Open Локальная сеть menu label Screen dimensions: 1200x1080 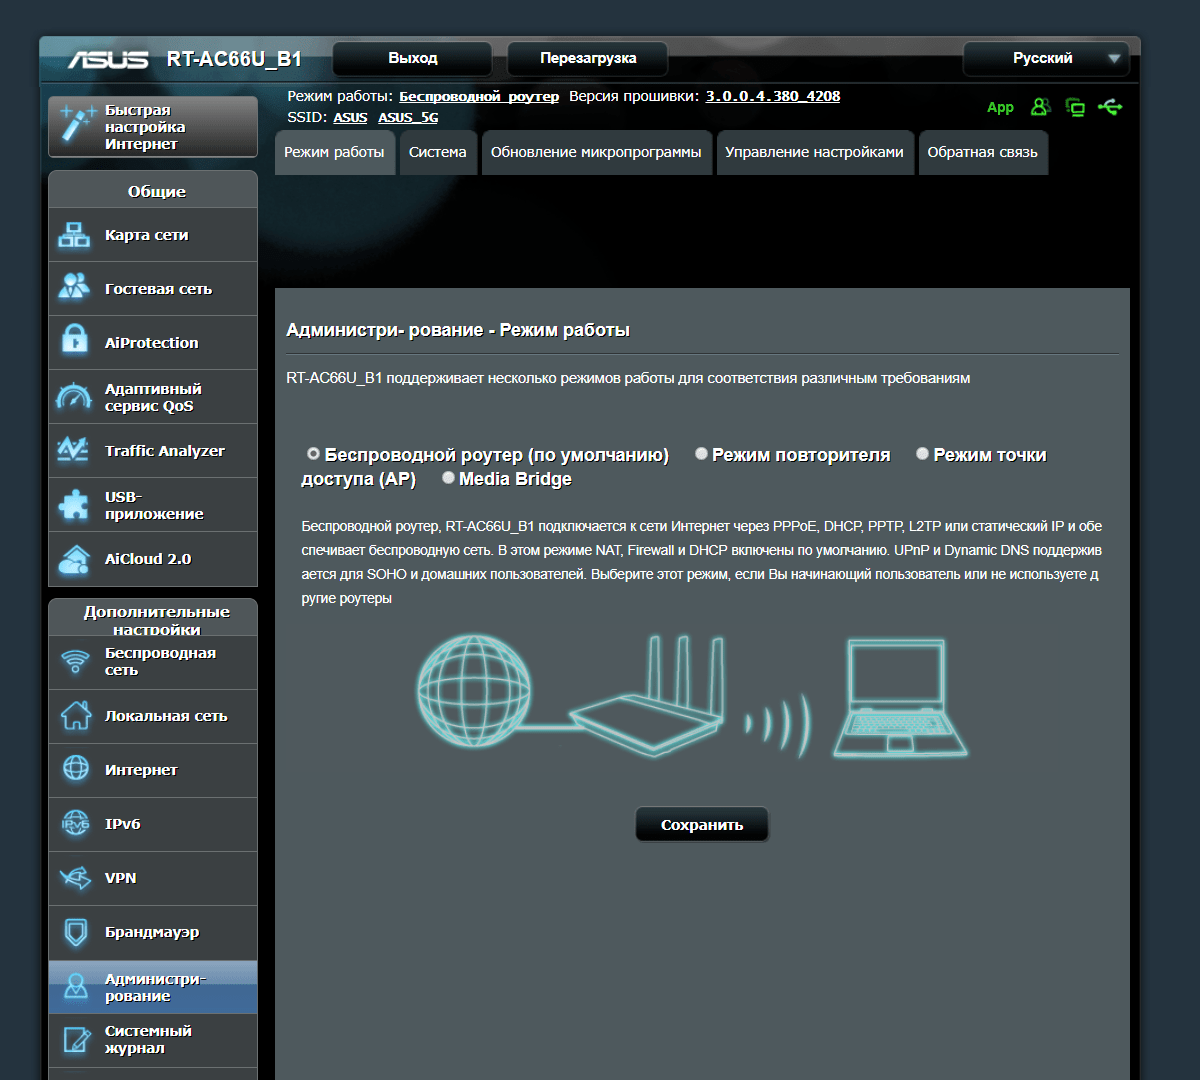click(166, 716)
